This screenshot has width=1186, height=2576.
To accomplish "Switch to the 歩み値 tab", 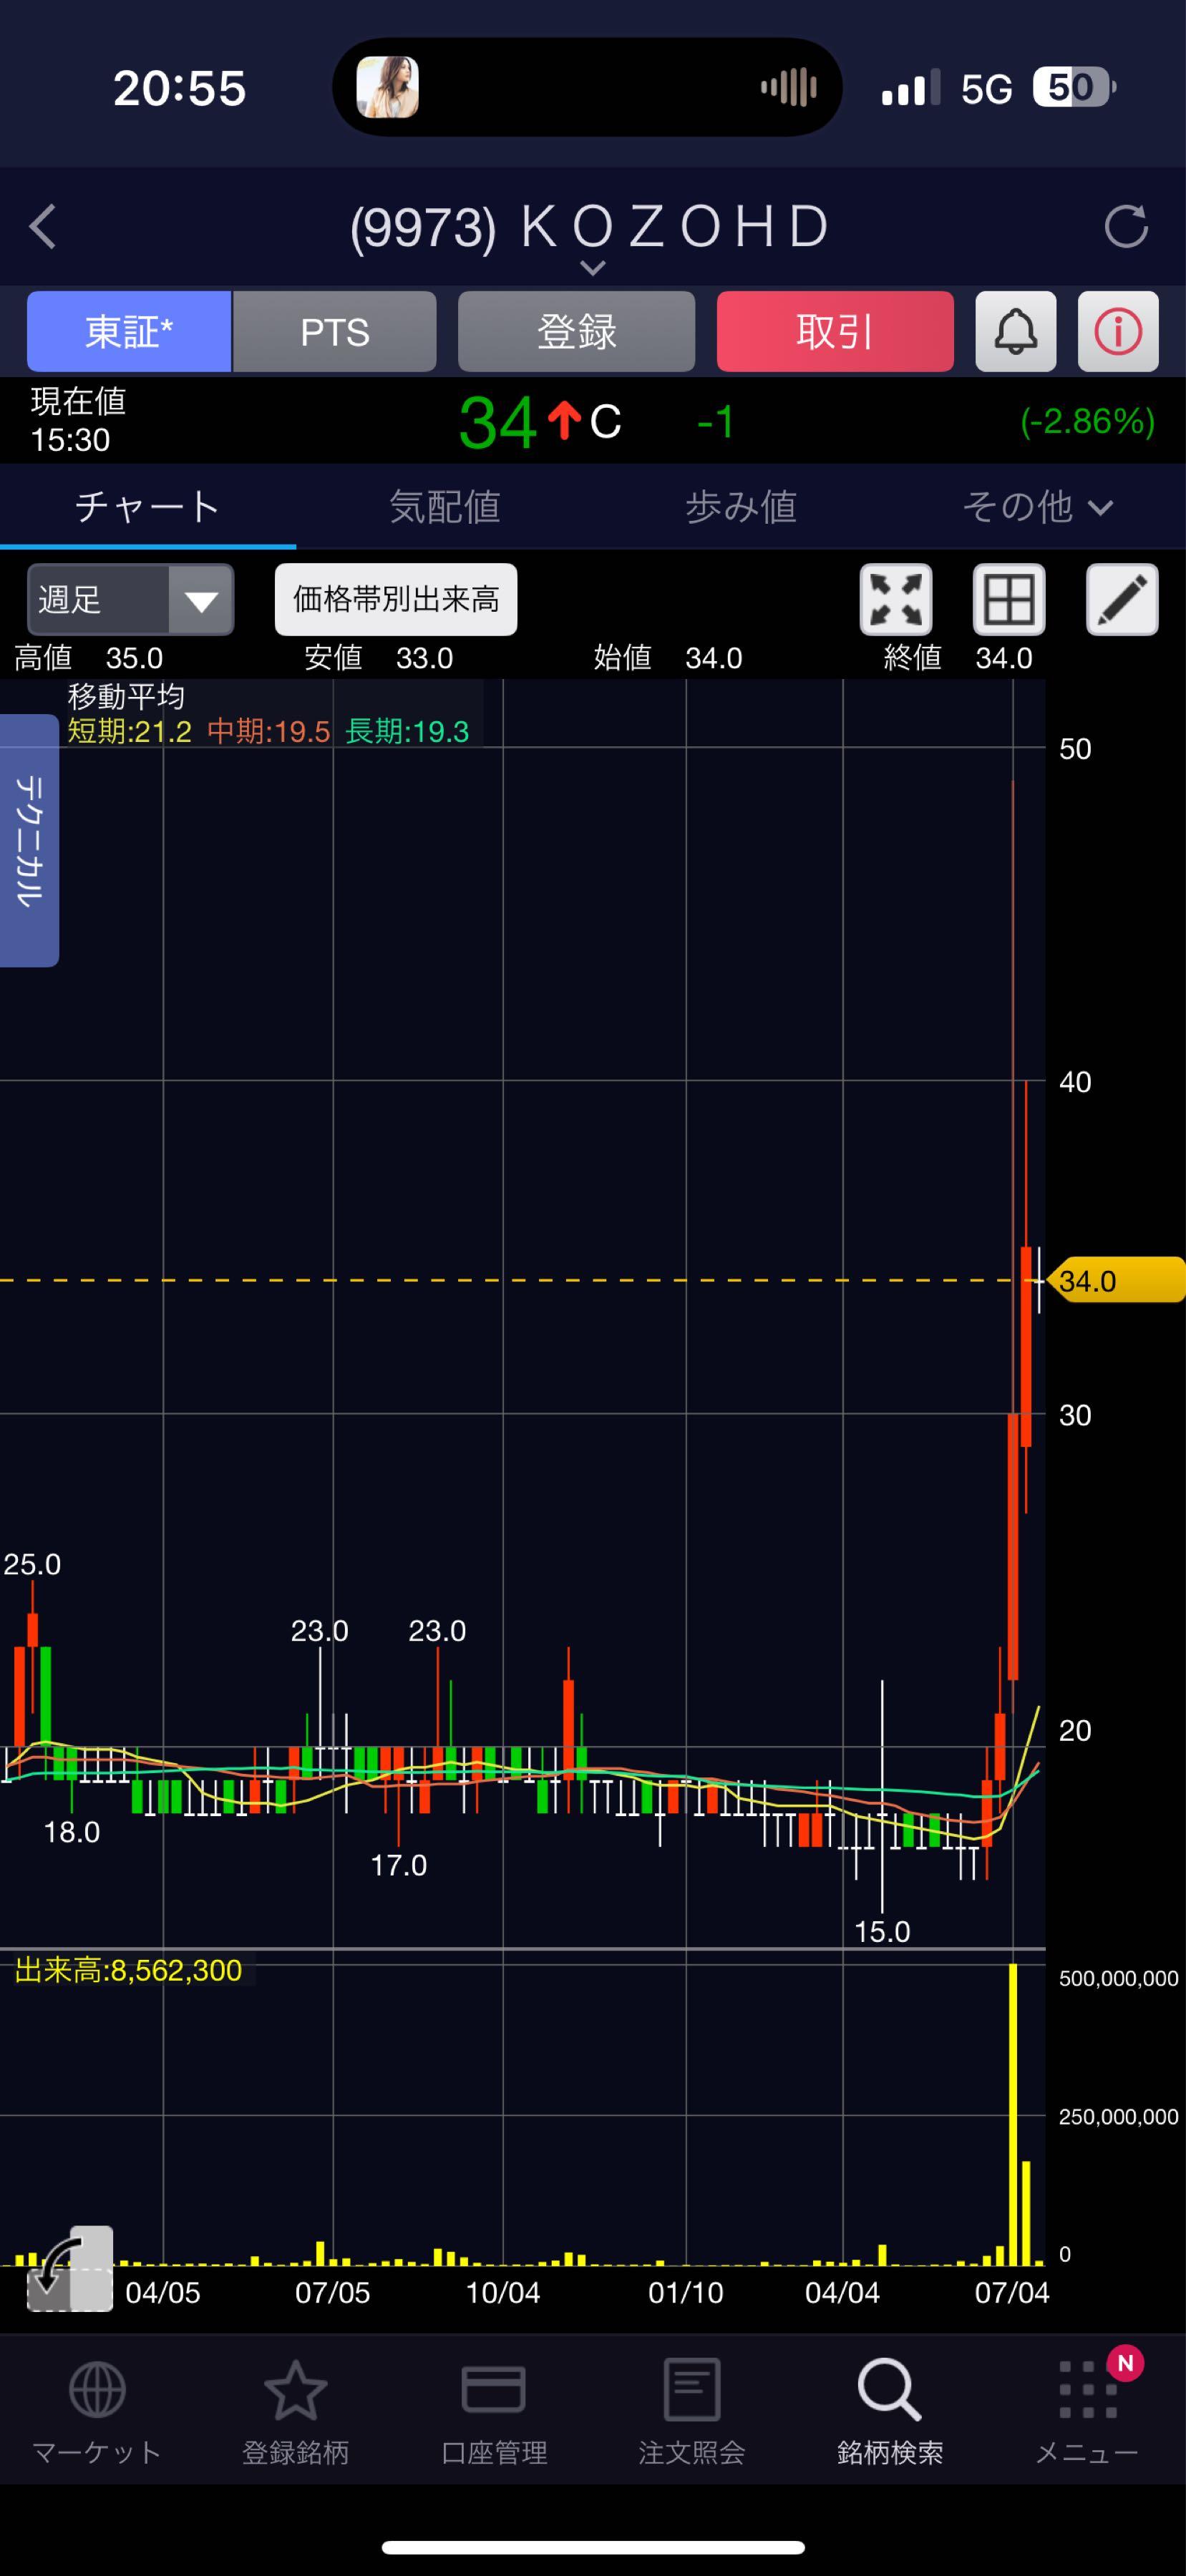I will point(741,507).
